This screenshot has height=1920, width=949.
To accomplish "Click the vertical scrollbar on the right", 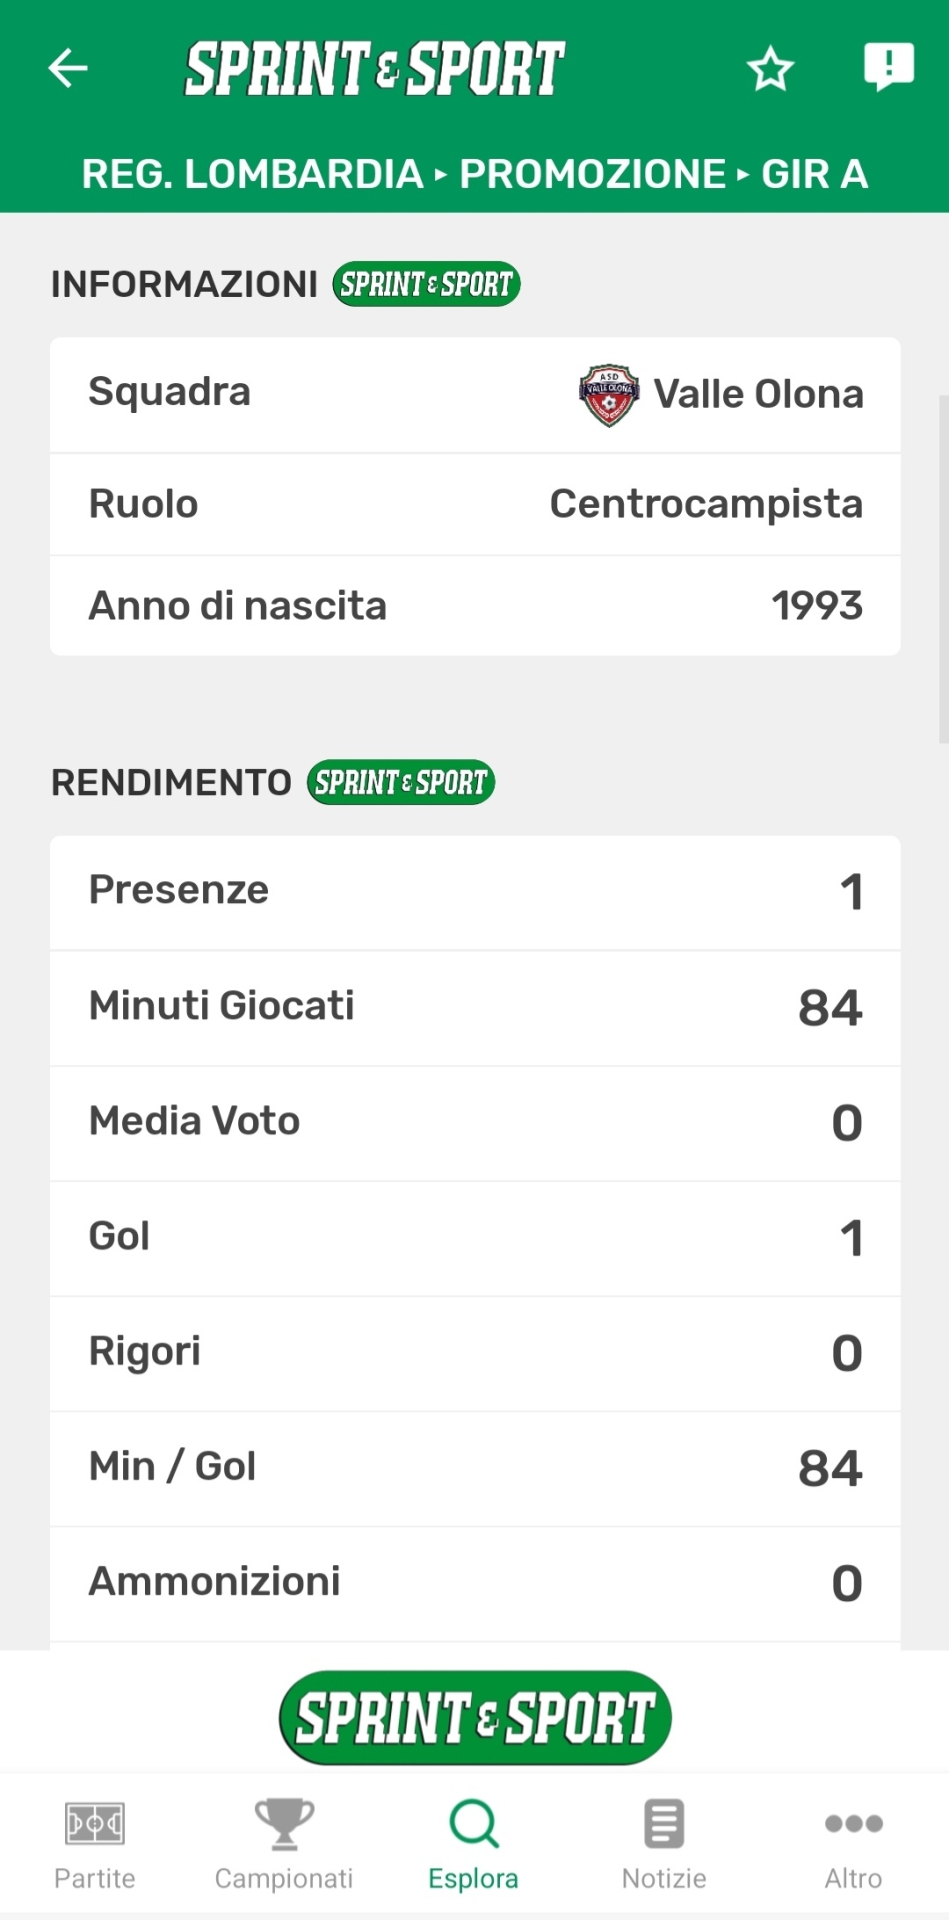I will pos(943,570).
